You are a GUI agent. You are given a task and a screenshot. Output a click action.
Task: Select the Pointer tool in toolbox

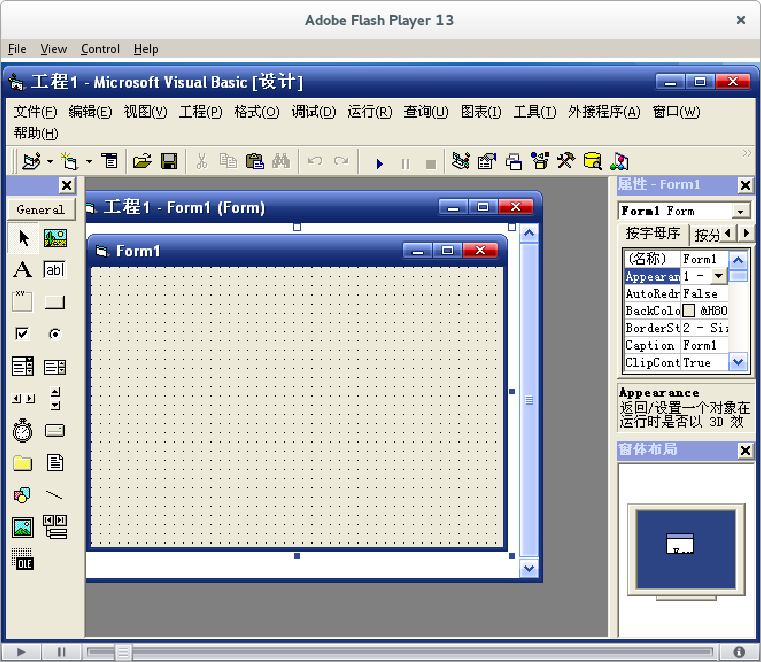pos(23,238)
